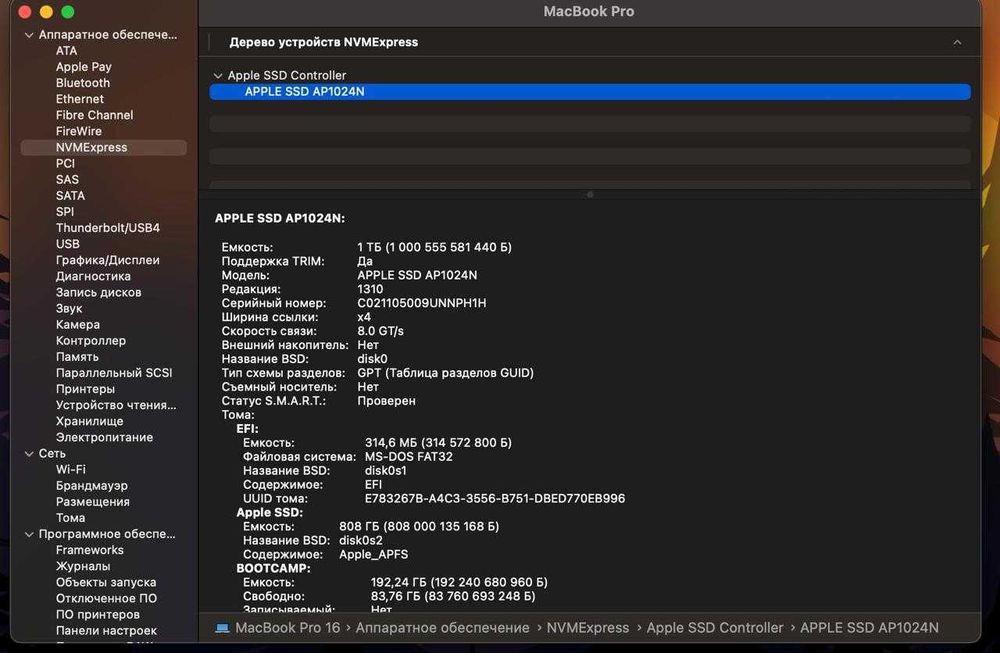Open Электропитание in the sidebar

coord(105,437)
